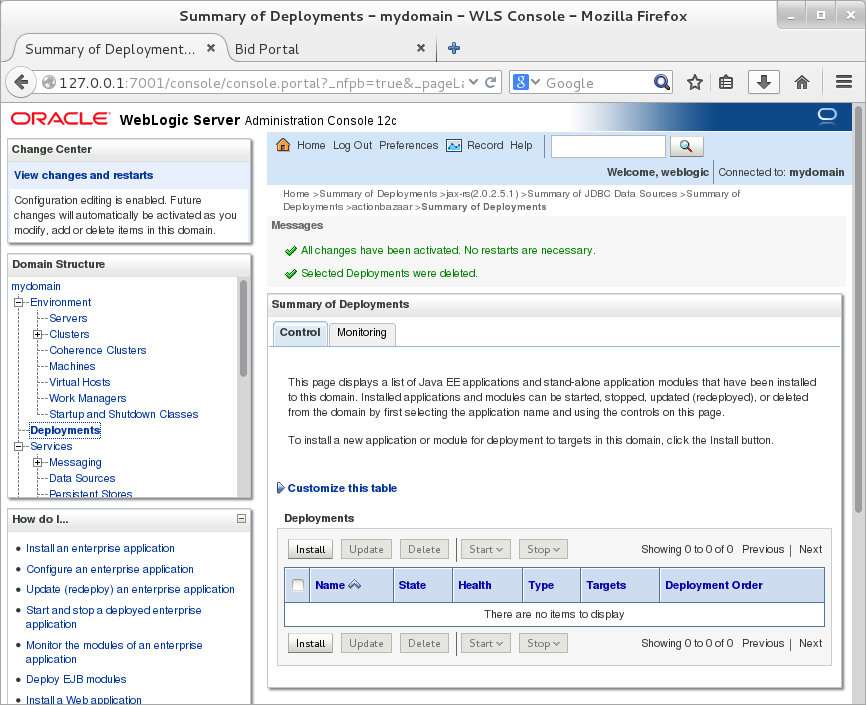The width and height of the screenshot is (866, 705).
Task: Switch to Bid Portal browser tab
Action: 267,49
